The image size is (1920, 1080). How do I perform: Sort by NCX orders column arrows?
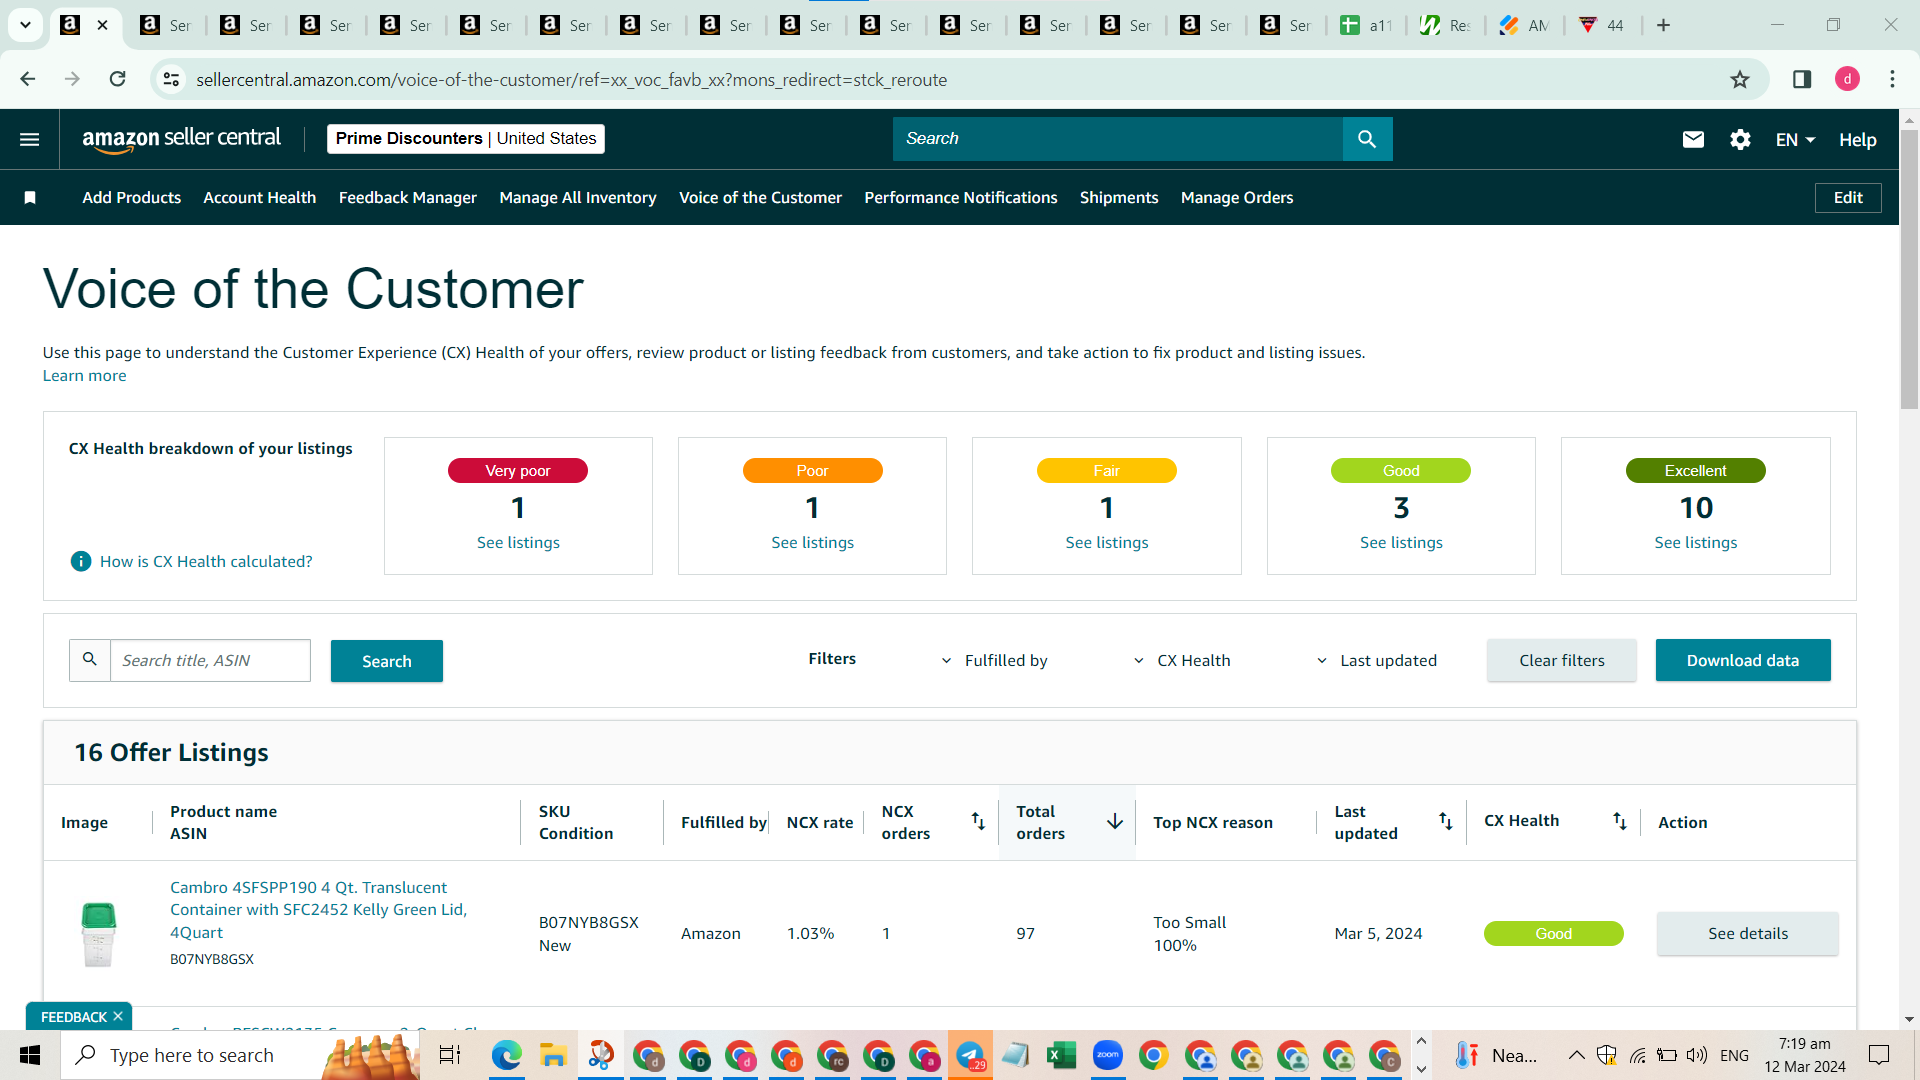click(x=978, y=821)
